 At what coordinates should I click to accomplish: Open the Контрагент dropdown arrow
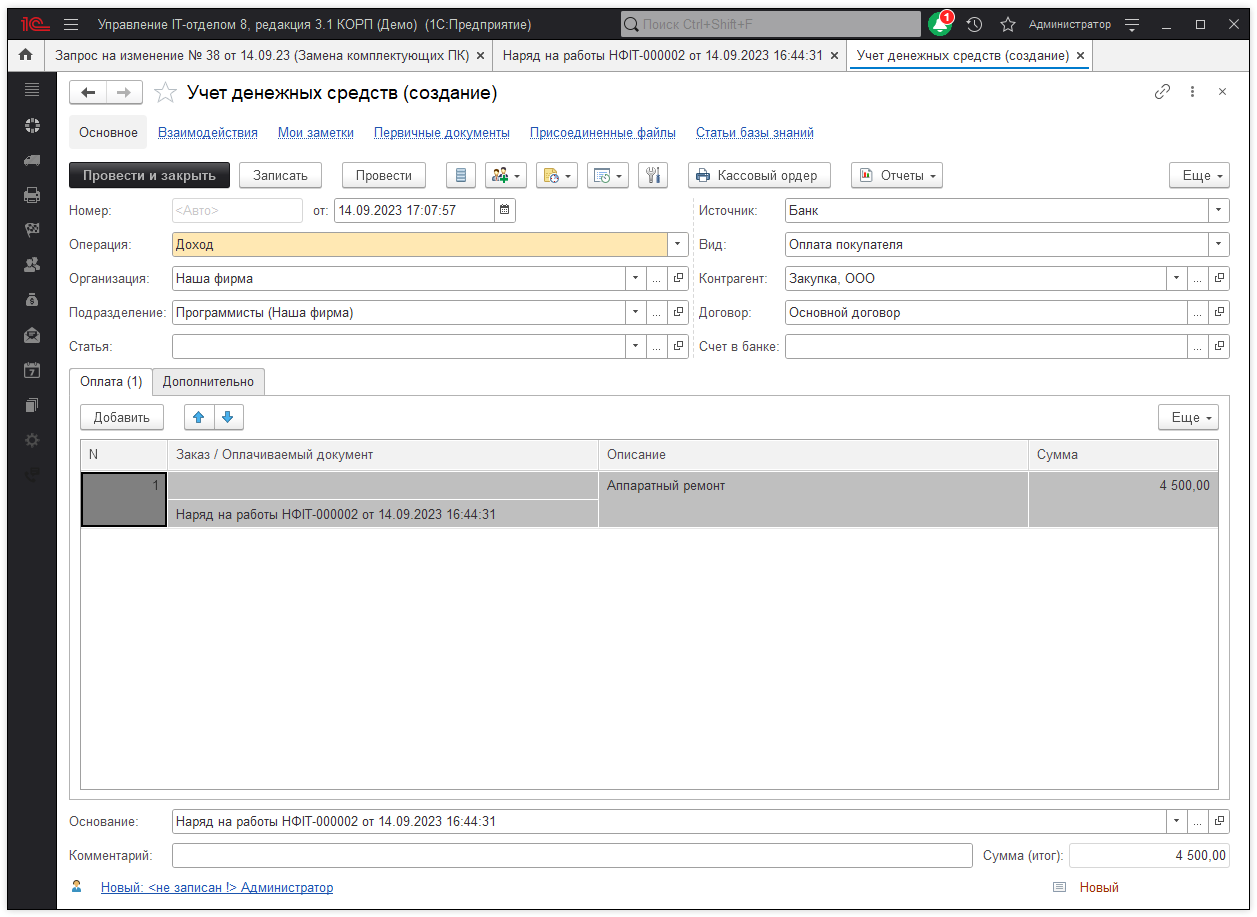(1176, 278)
